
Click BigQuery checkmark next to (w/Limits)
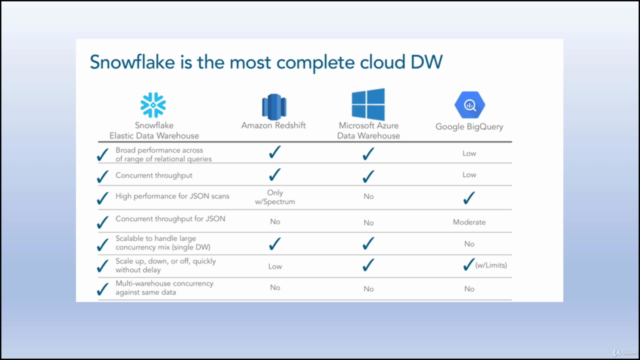[469, 264]
